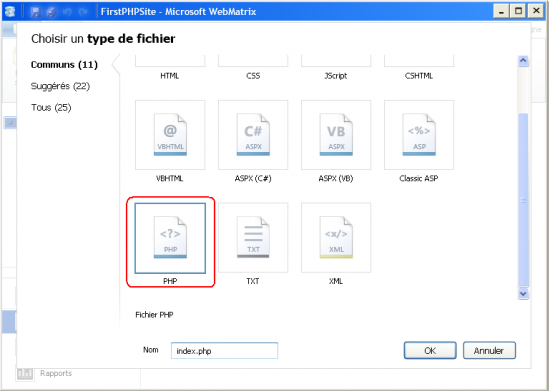Image resolution: width=550 pixels, height=391 pixels.
Task: Pick the XML file type icon
Action: click(x=336, y=237)
